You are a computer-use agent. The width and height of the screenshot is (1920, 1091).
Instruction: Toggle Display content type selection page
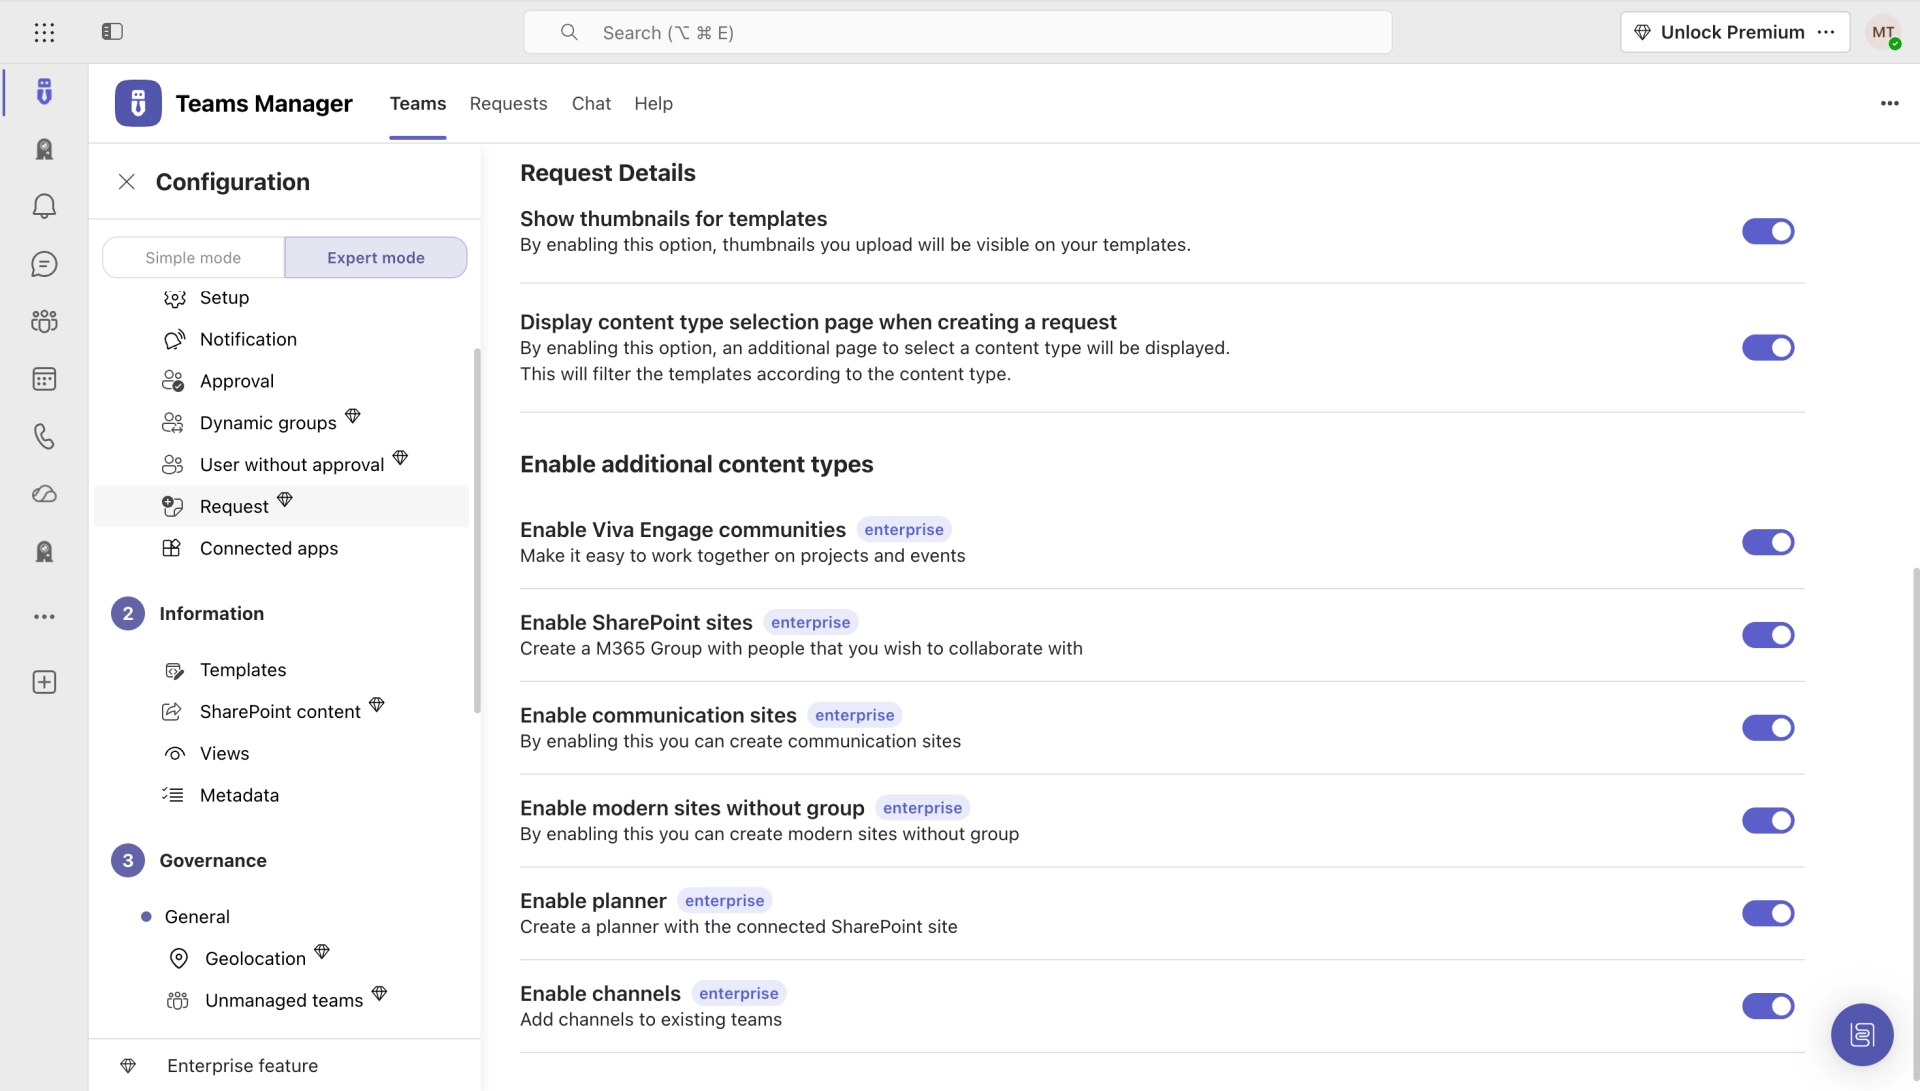1768,347
